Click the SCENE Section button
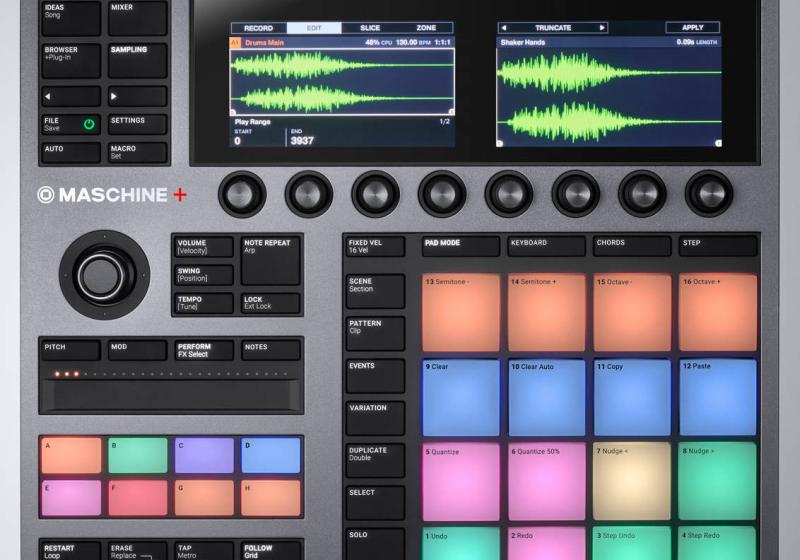The width and height of the screenshot is (800, 560). click(x=376, y=291)
